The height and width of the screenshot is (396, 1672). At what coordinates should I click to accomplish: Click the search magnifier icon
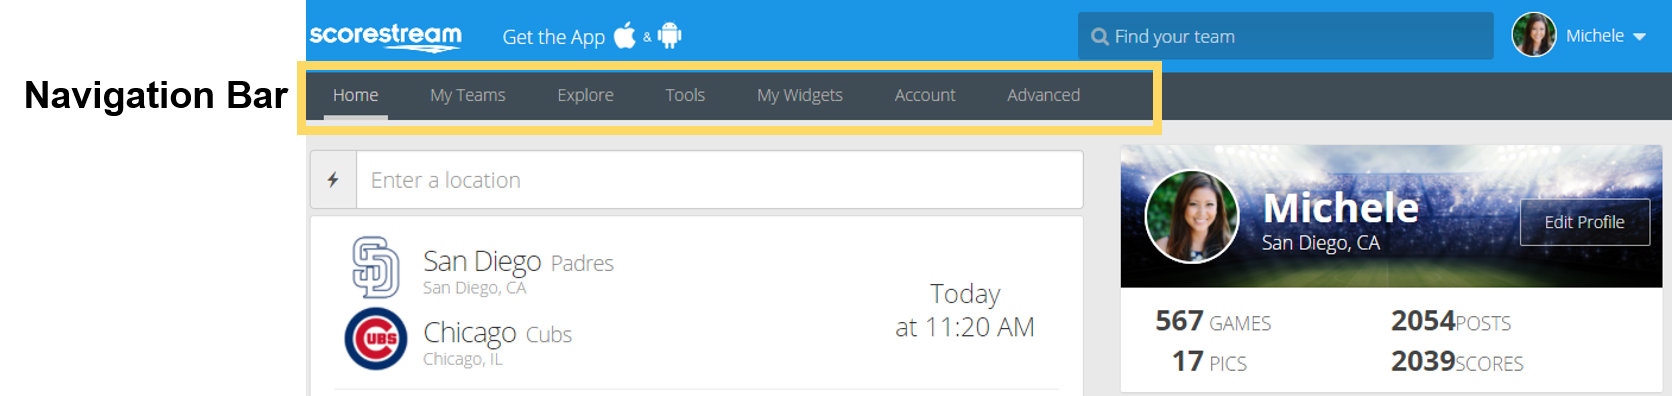(x=1100, y=37)
